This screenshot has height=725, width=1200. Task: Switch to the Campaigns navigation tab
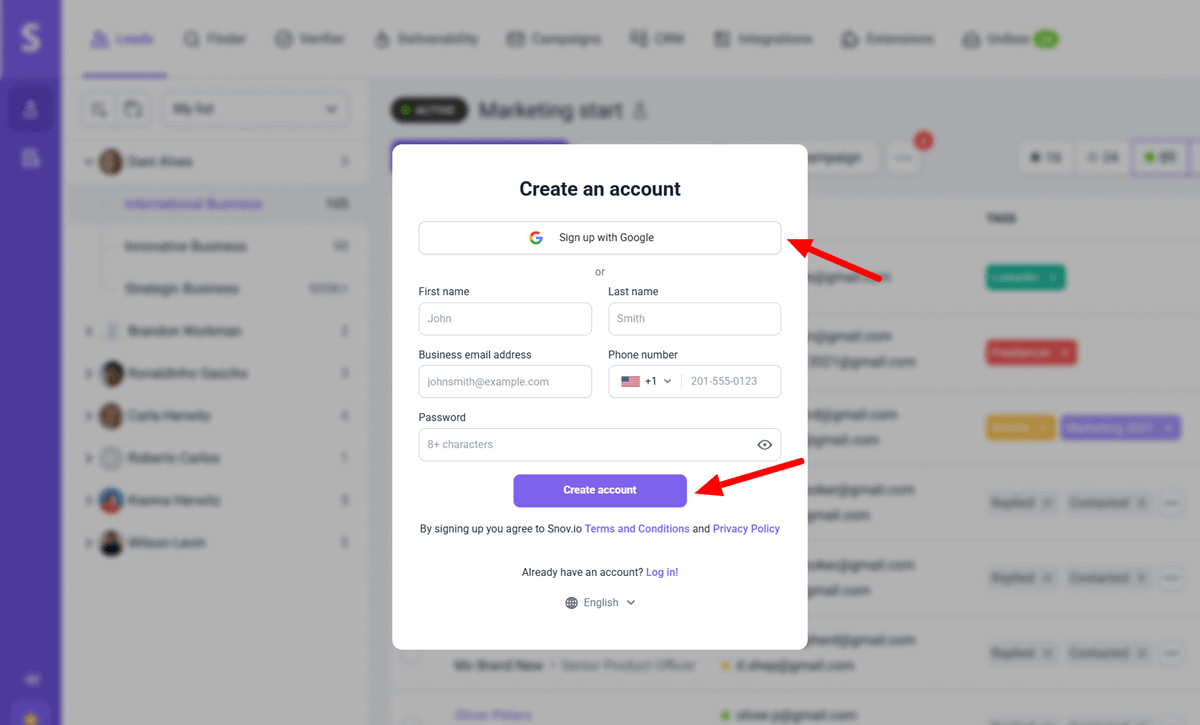click(x=555, y=39)
